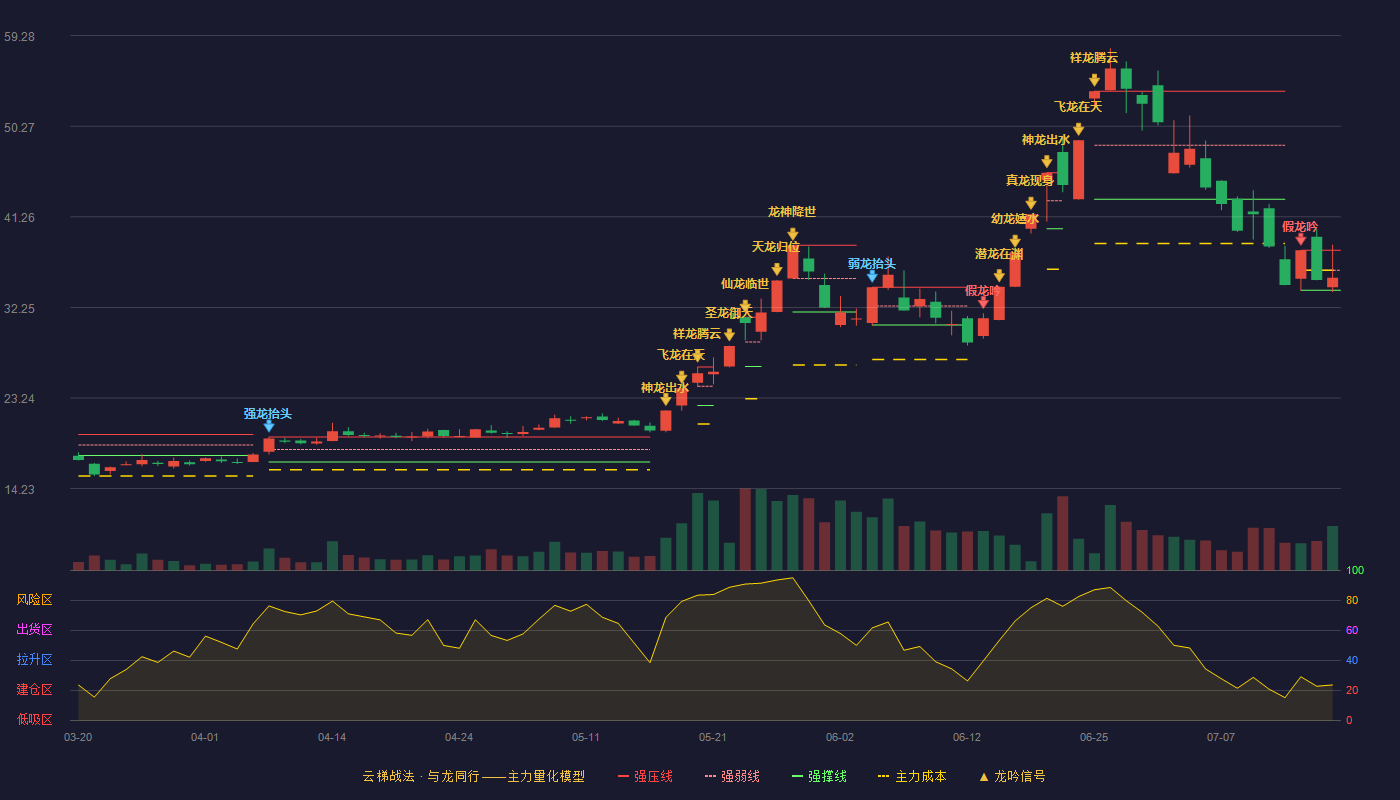Click the 04-01 date axis label
The image size is (1400, 800).
pos(205,737)
